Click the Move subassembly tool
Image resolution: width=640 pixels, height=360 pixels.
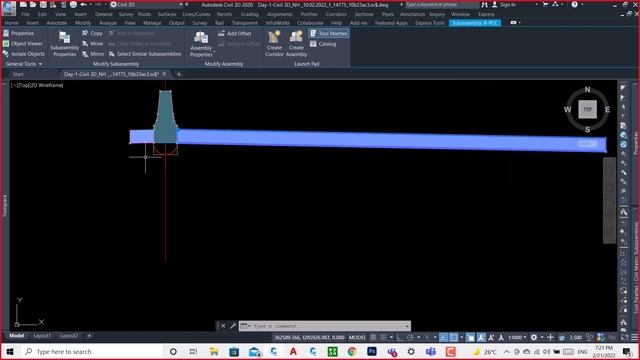click(93, 44)
